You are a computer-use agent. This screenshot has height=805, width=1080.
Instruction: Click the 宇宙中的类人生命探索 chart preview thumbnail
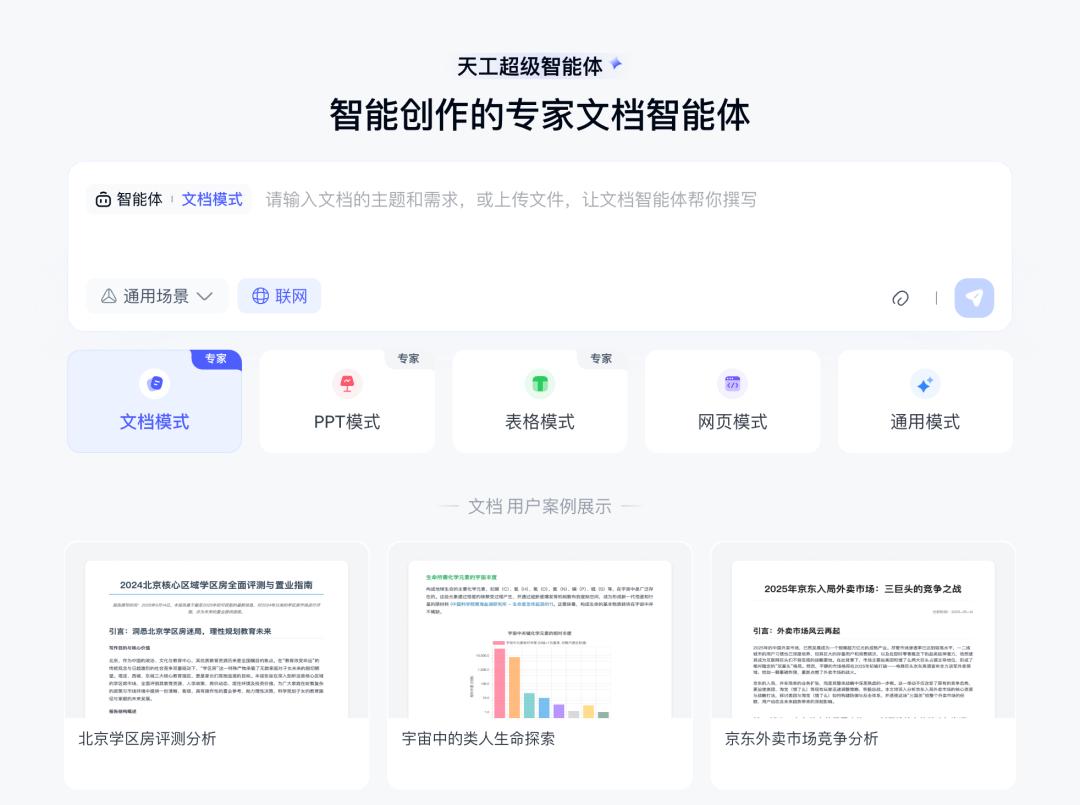click(540, 640)
